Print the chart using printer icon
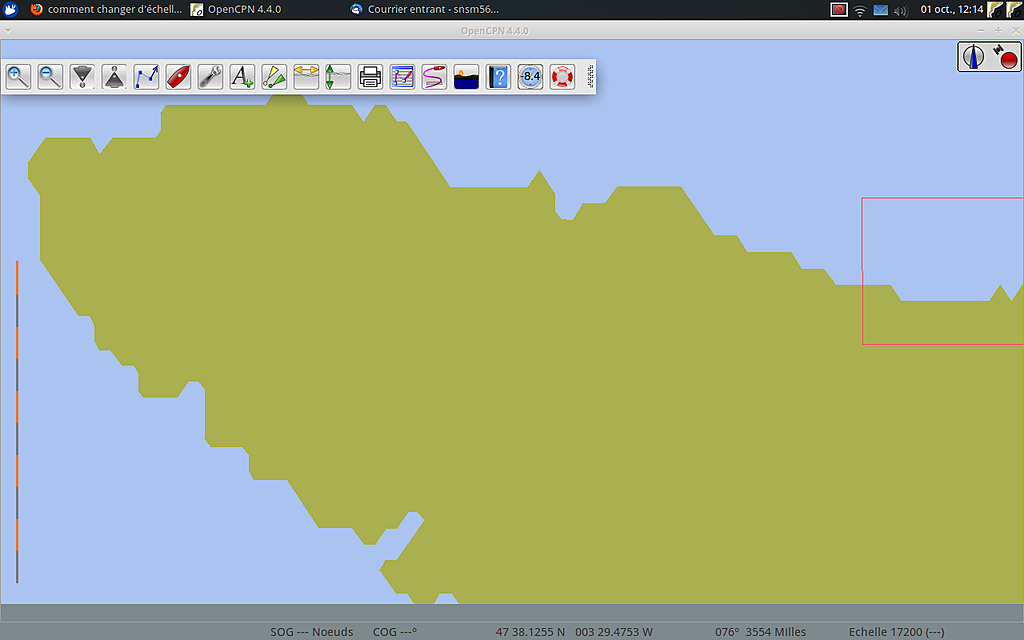The width and height of the screenshot is (1024, 640). coord(370,76)
